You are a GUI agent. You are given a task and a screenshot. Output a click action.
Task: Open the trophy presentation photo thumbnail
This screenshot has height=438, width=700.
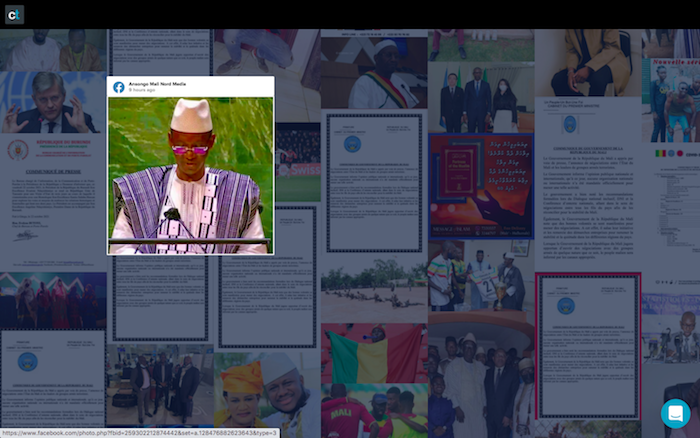tap(478, 277)
